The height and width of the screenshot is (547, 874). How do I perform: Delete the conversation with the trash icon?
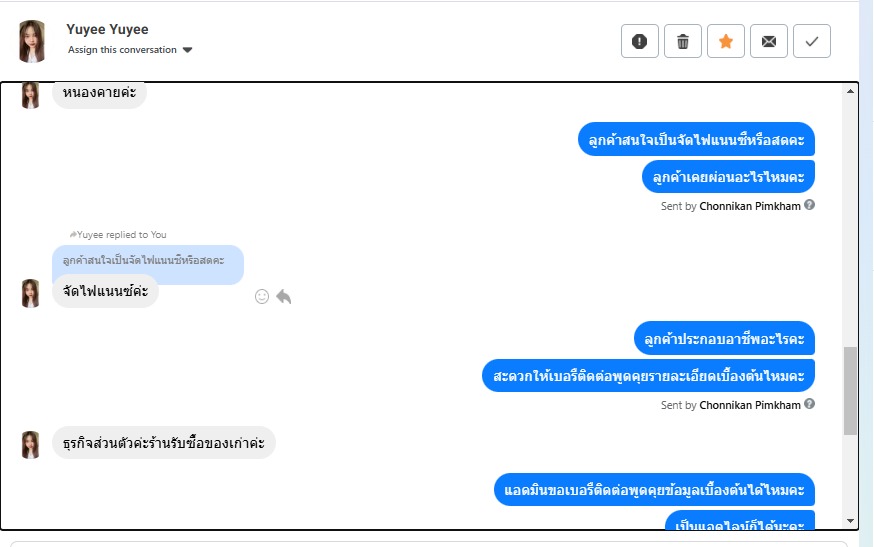click(683, 41)
